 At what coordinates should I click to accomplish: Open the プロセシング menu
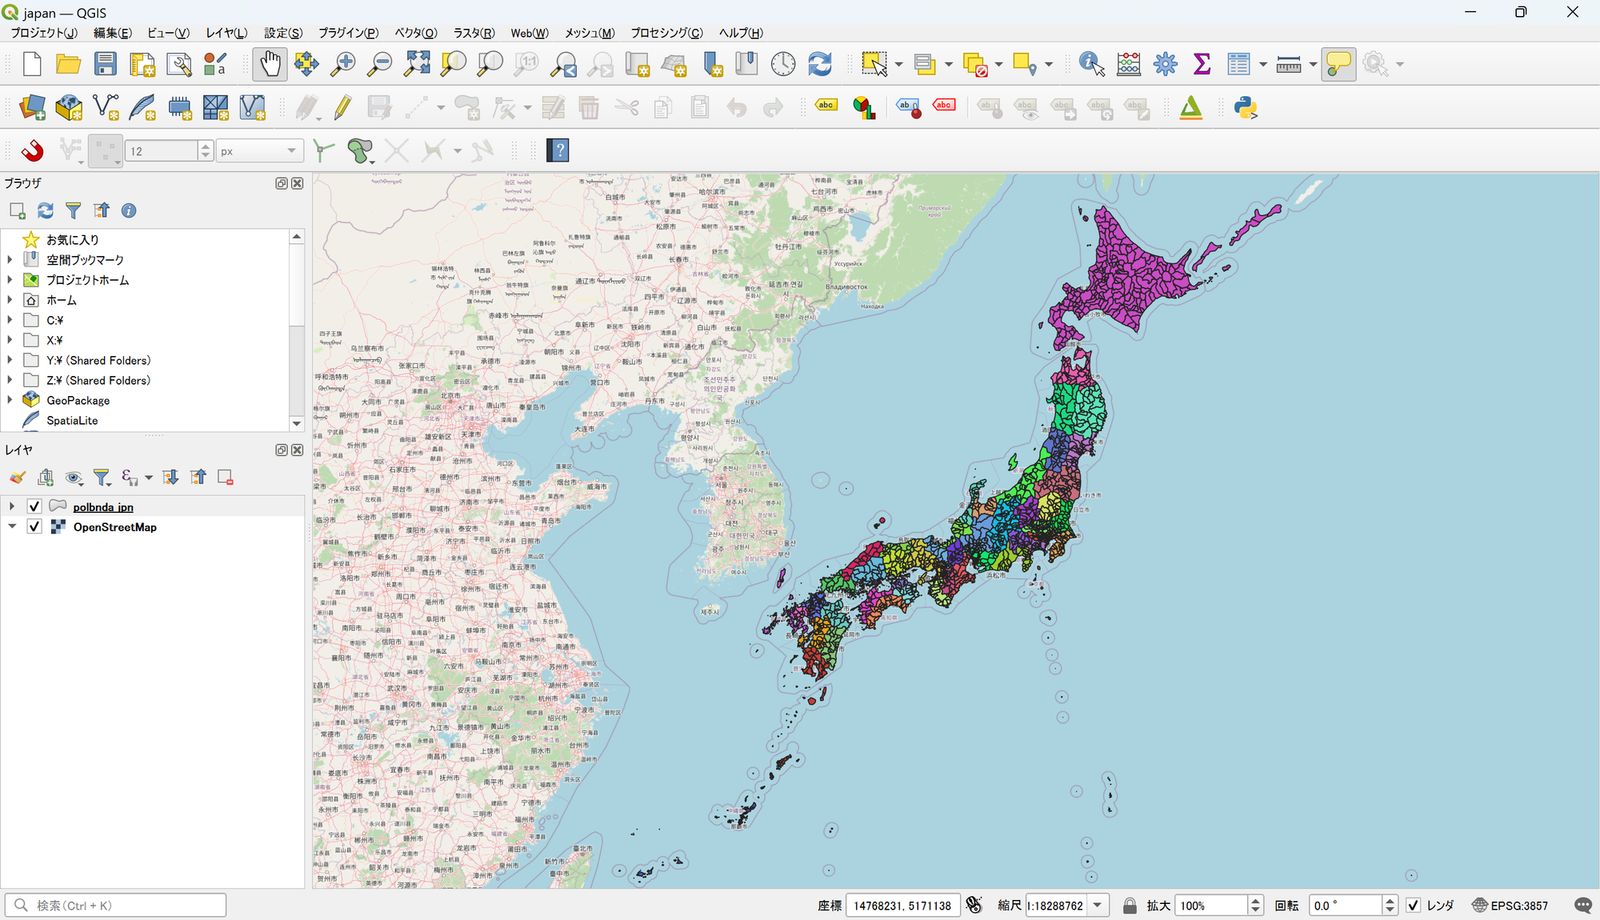tap(666, 33)
